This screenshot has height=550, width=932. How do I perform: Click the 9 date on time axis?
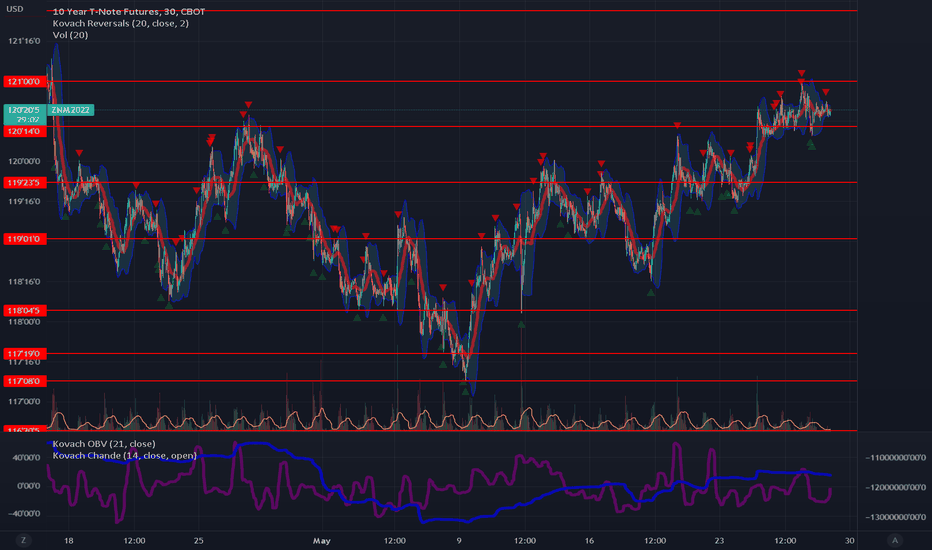coord(459,540)
